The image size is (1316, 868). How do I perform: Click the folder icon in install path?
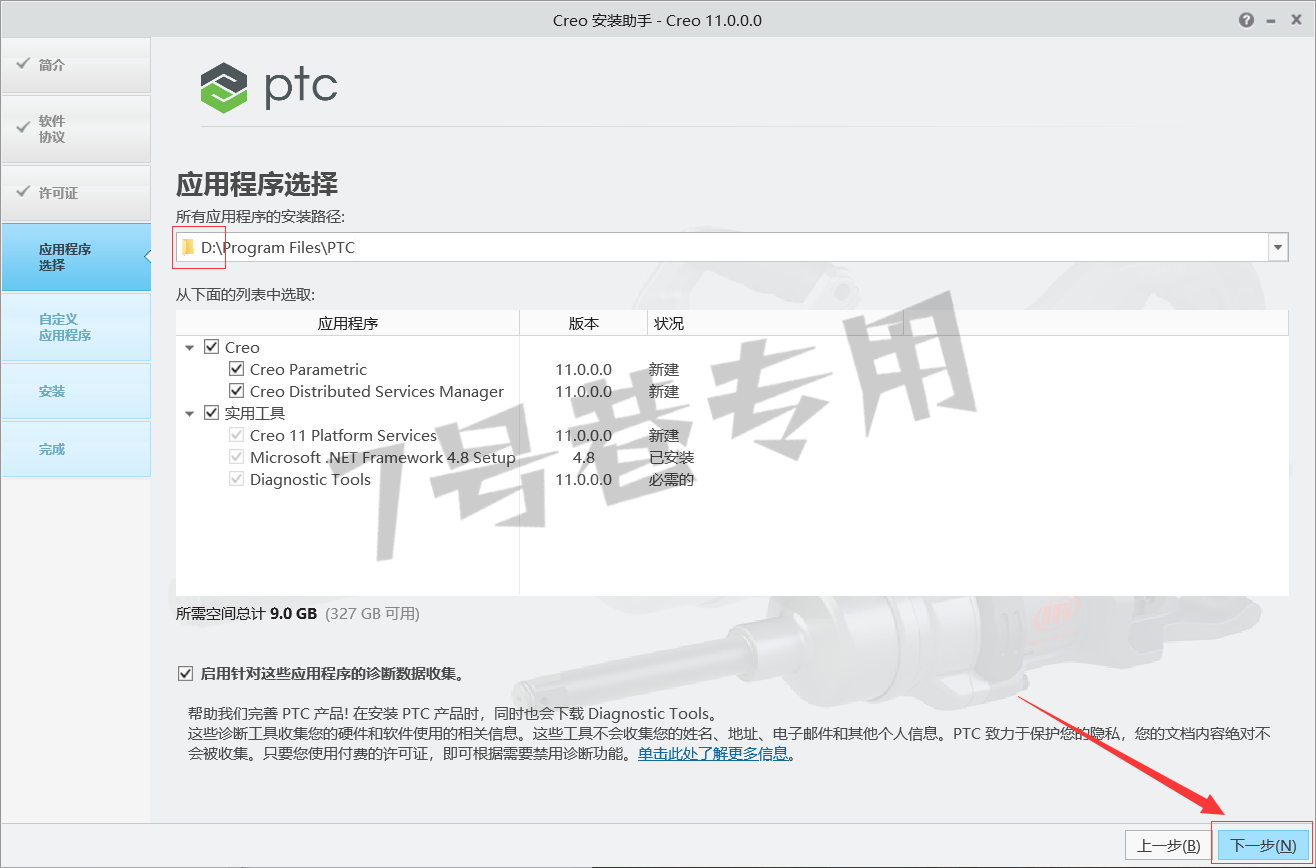click(187, 248)
